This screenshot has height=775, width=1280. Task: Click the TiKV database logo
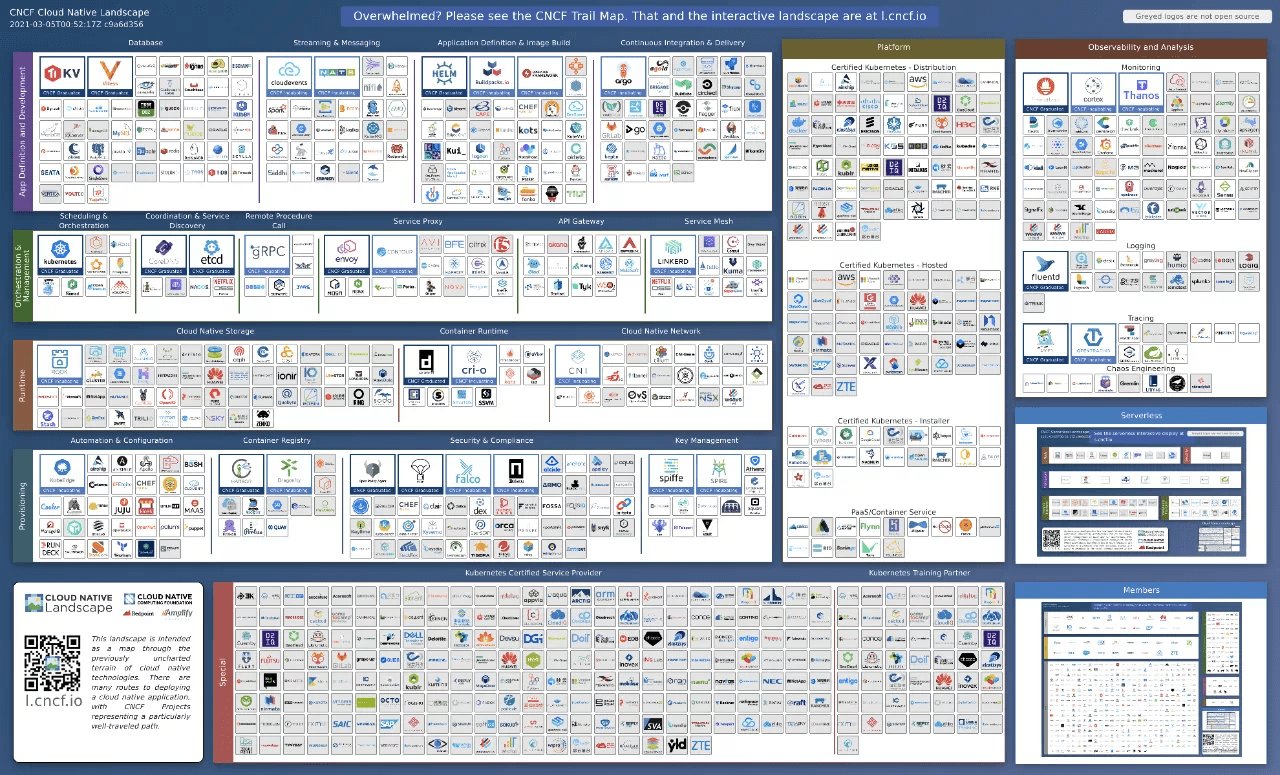tap(60, 76)
